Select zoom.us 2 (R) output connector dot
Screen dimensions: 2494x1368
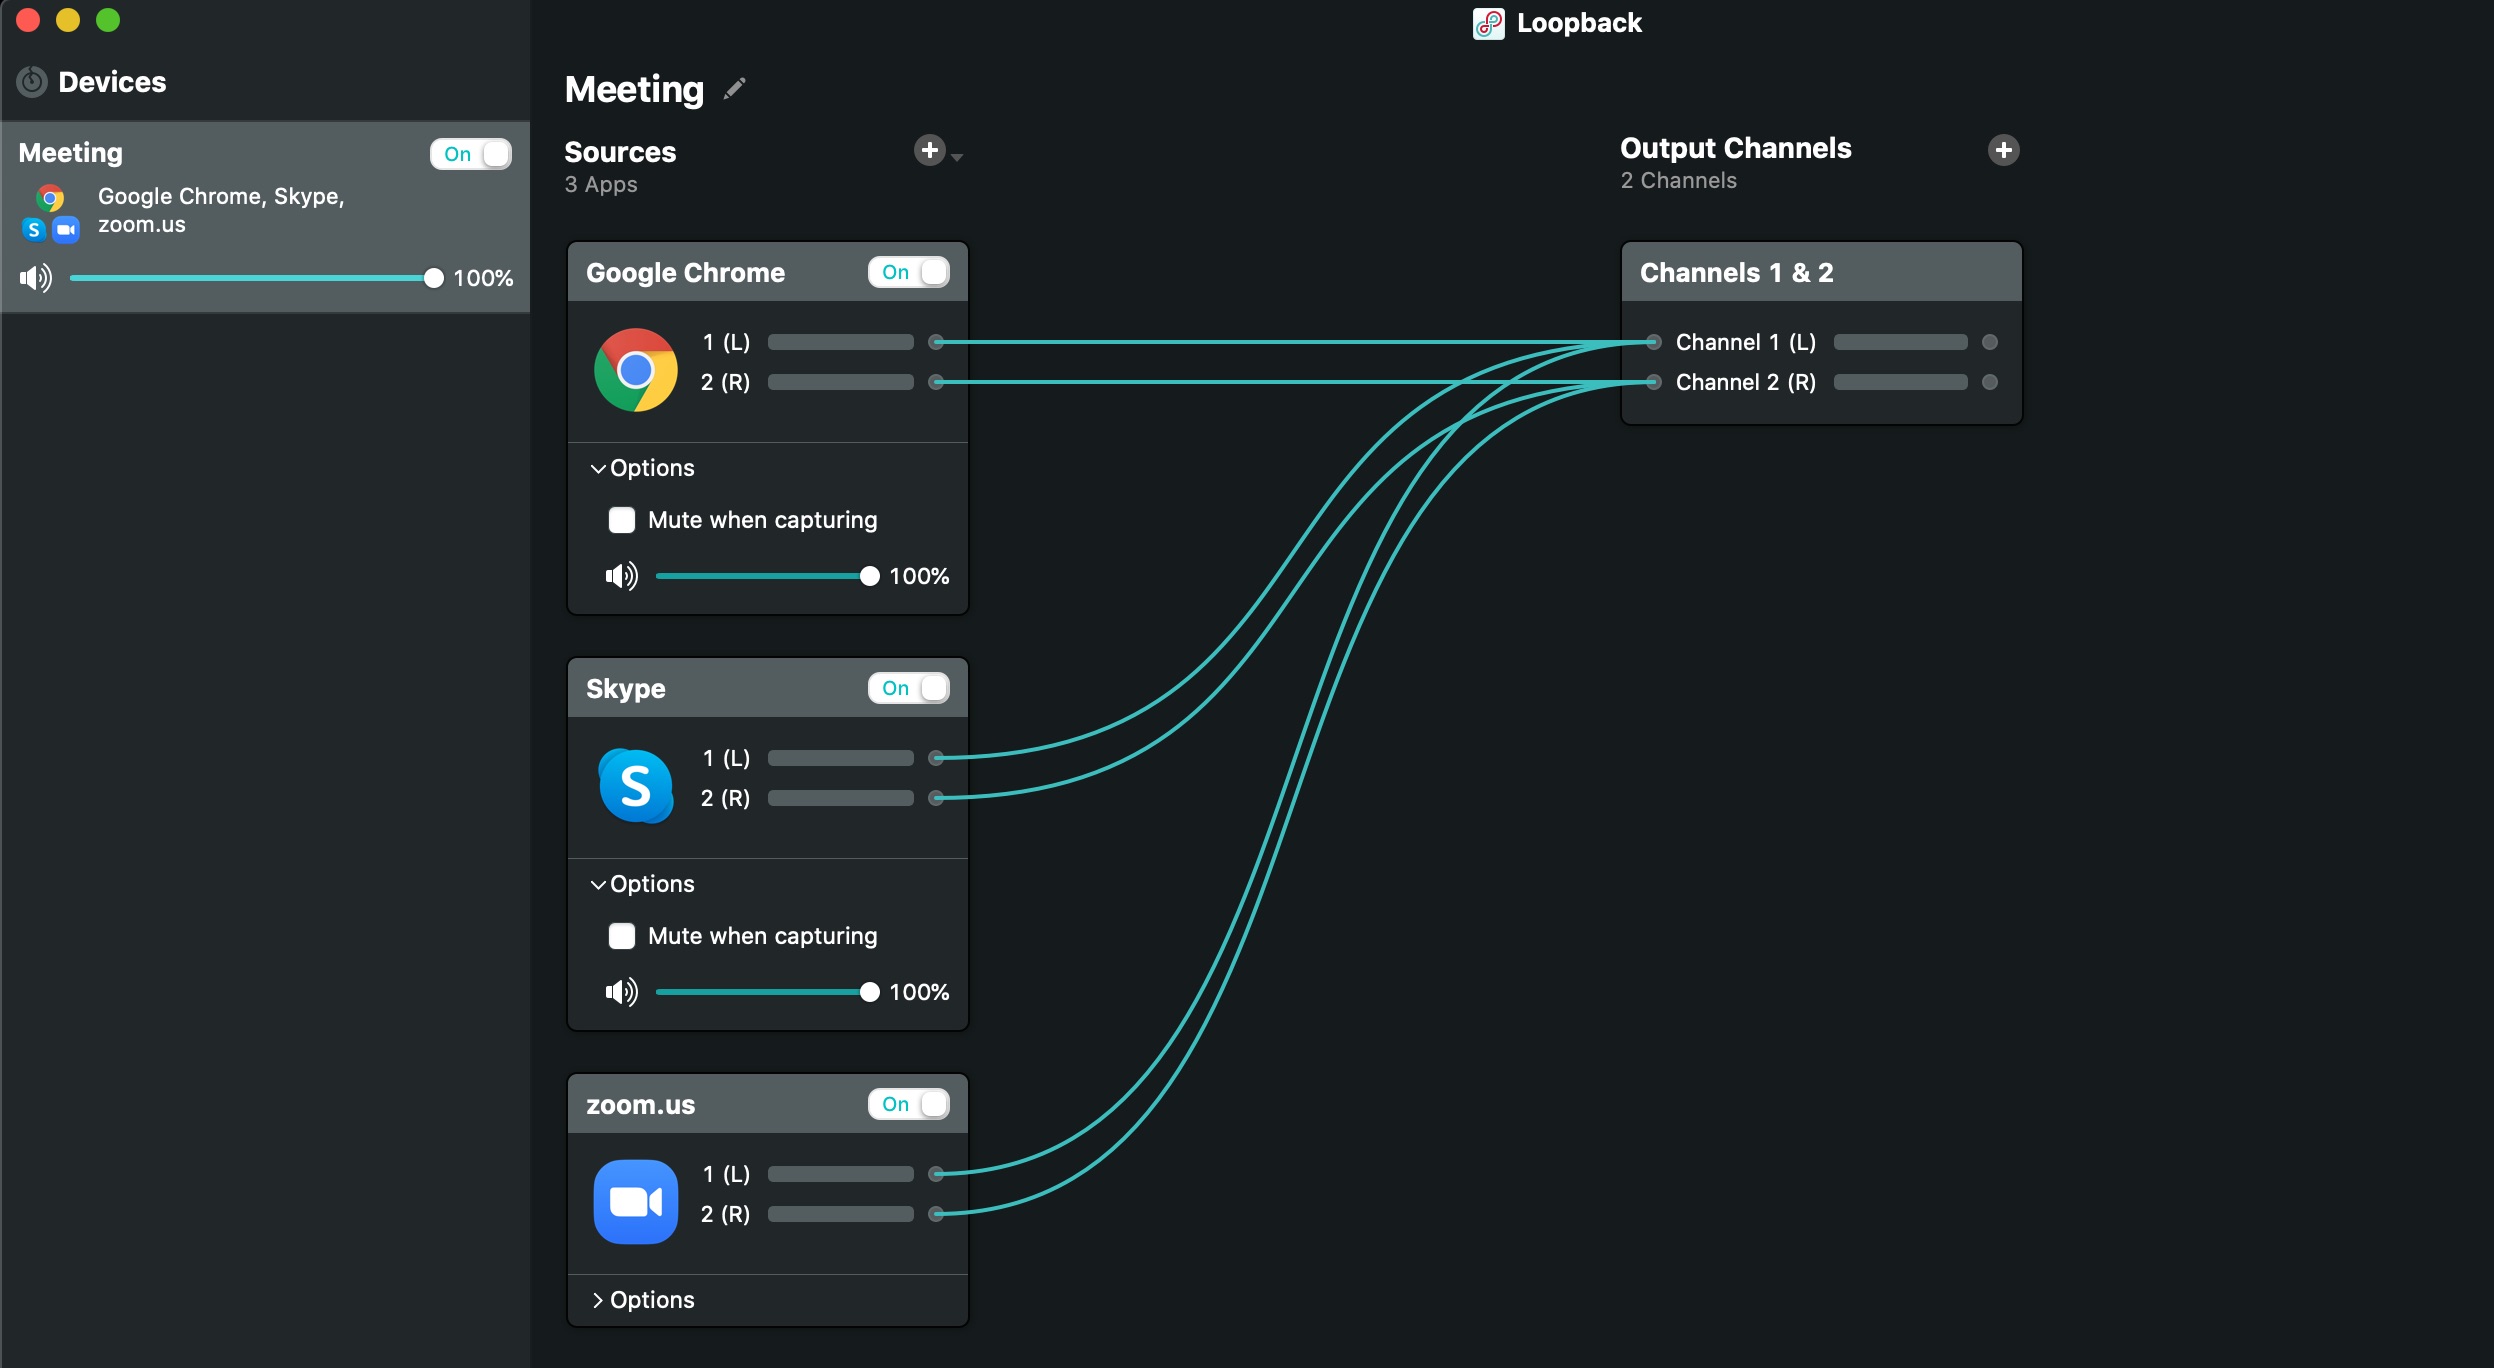click(936, 1214)
